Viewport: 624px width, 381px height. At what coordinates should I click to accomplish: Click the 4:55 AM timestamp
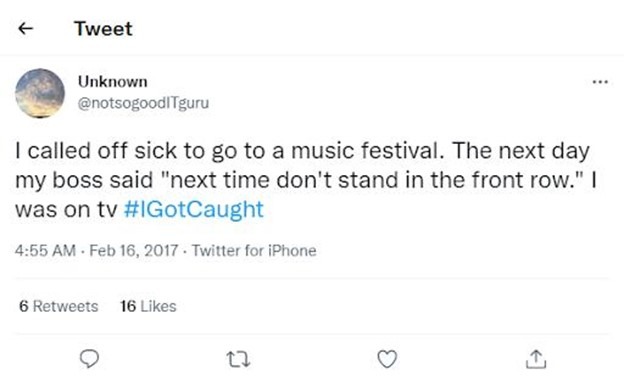[45, 250]
